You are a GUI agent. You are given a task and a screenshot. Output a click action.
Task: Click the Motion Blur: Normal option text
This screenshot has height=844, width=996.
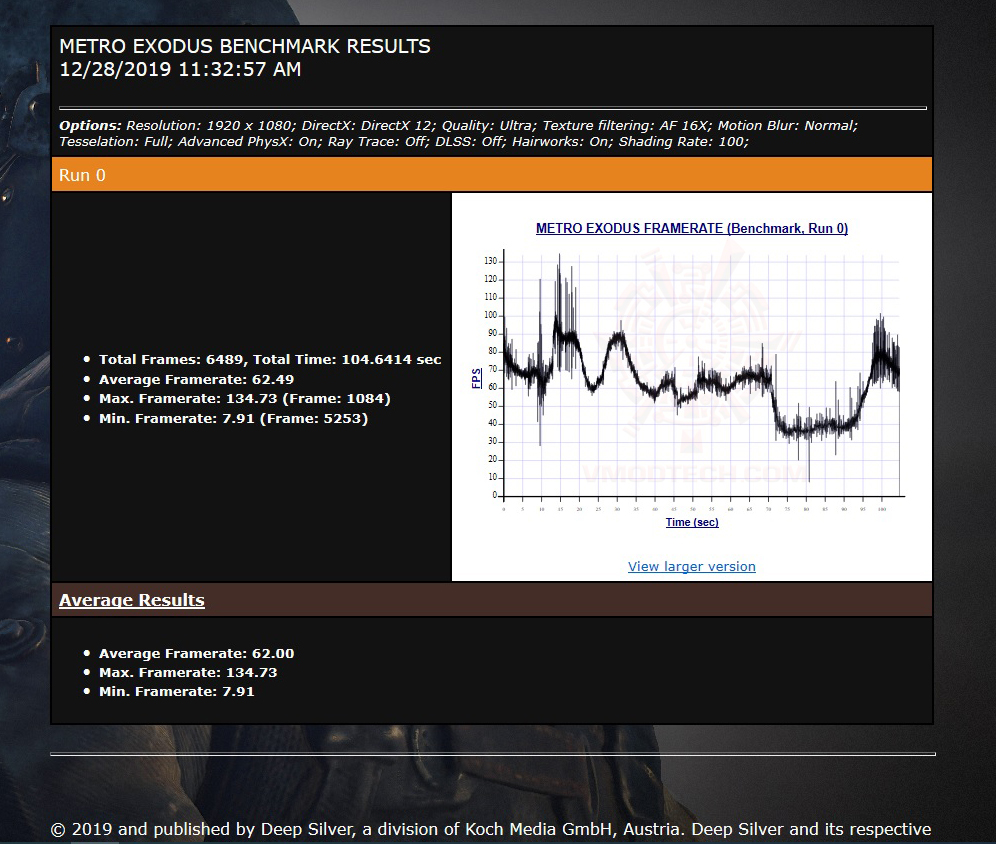pyautogui.click(x=788, y=126)
